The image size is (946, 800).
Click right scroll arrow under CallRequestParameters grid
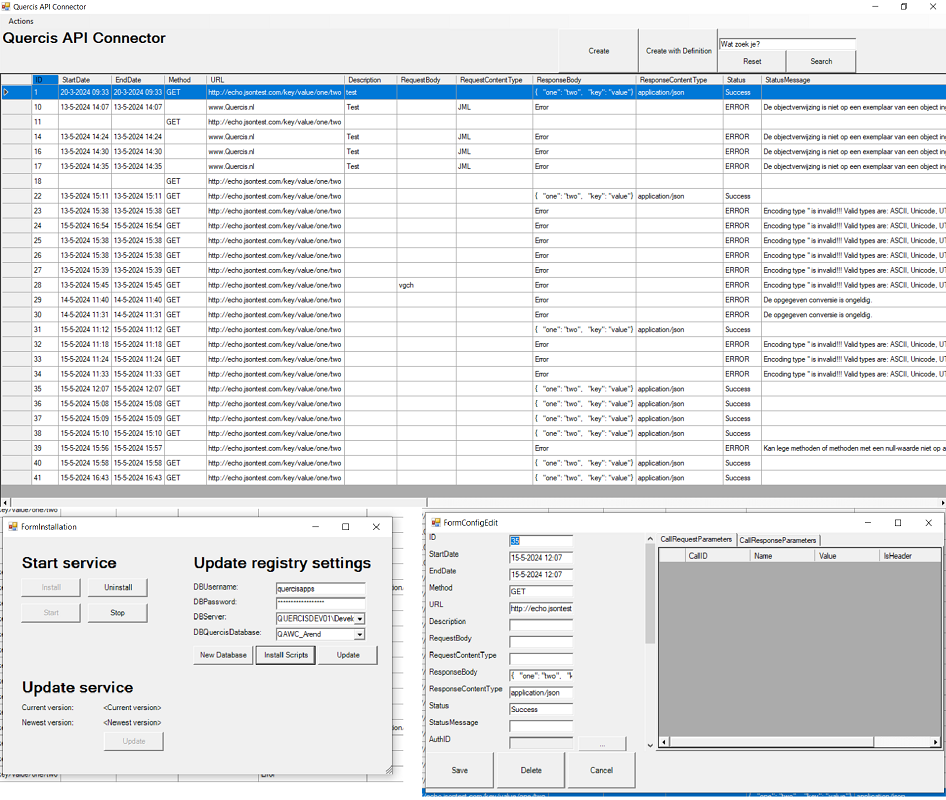[935, 743]
